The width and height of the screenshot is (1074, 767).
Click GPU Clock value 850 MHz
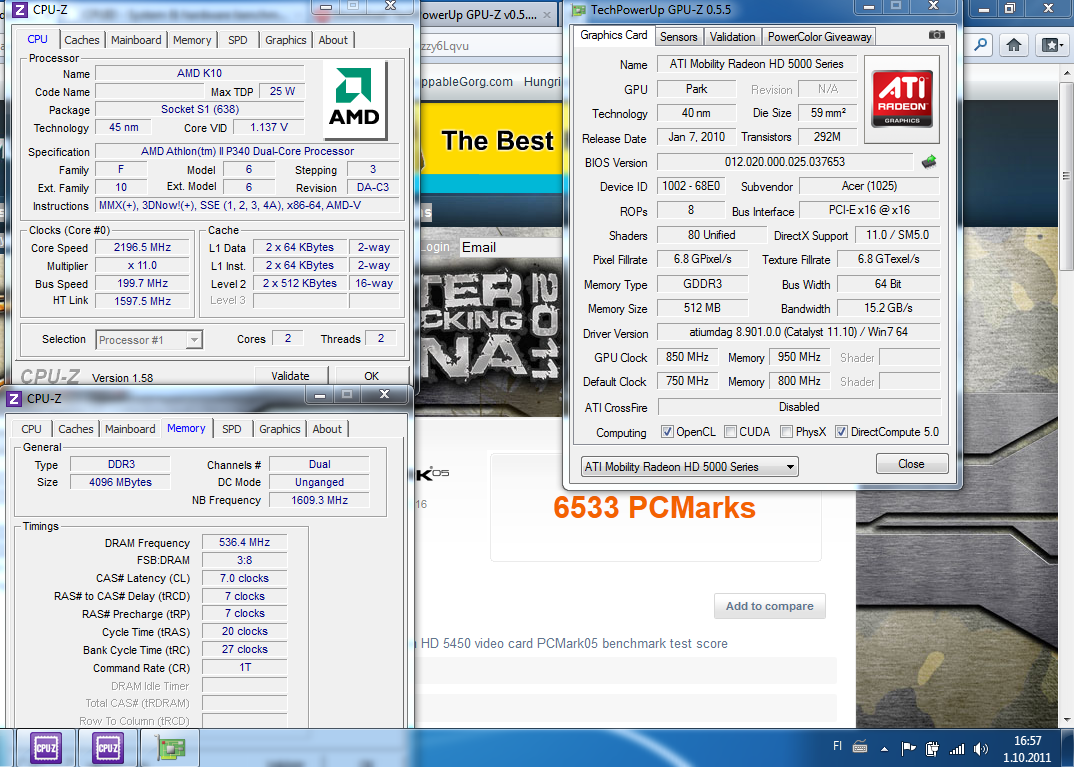pyautogui.click(x=687, y=357)
